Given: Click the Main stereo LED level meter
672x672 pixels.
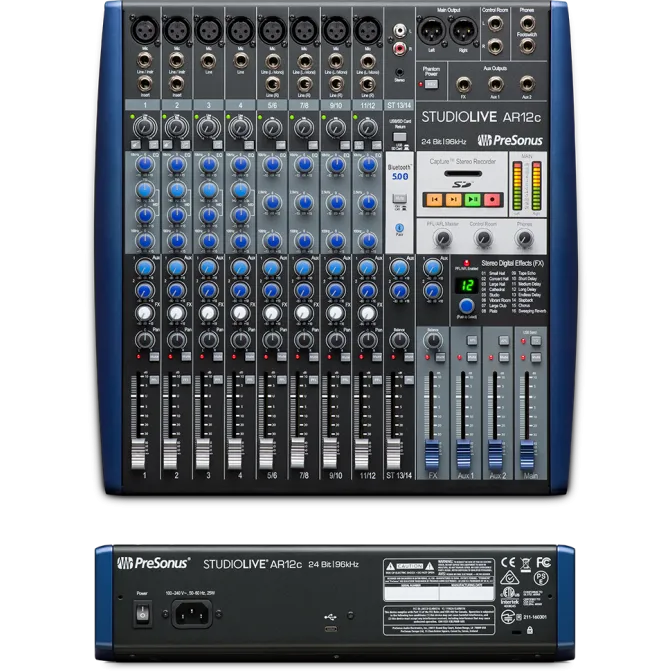Looking at the screenshot, I should point(527,186).
